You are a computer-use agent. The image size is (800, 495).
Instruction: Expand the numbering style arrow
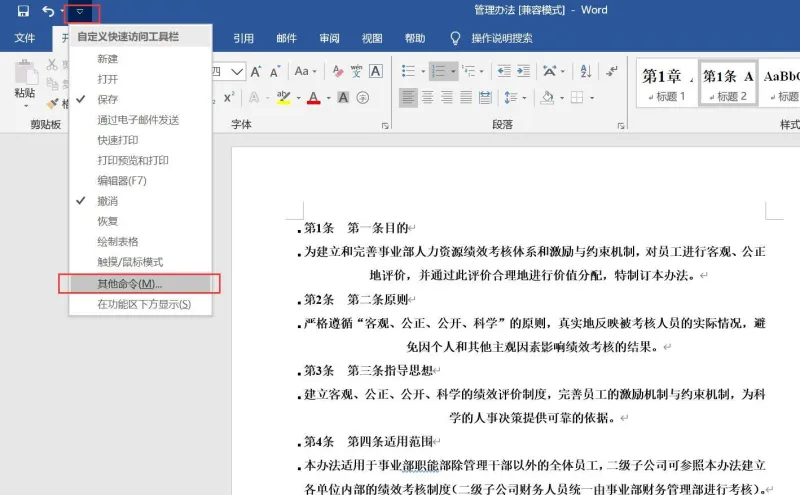click(453, 71)
